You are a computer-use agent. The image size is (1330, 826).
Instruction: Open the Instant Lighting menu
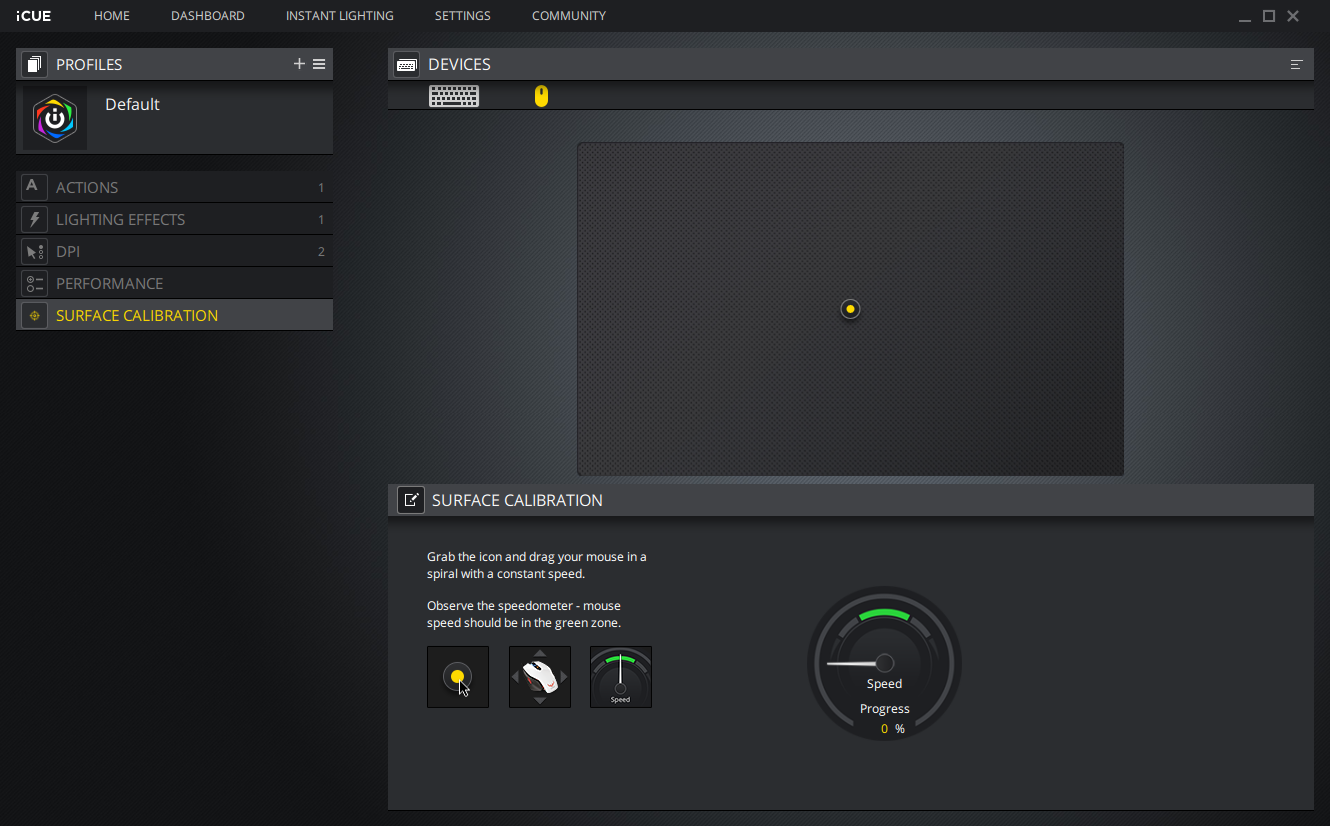click(x=339, y=16)
